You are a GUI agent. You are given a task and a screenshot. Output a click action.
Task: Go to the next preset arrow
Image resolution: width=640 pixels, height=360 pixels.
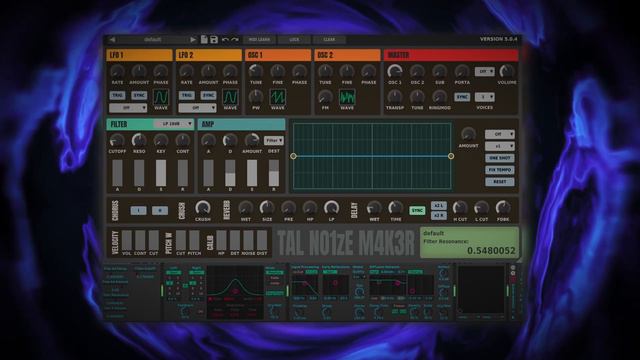click(193, 40)
